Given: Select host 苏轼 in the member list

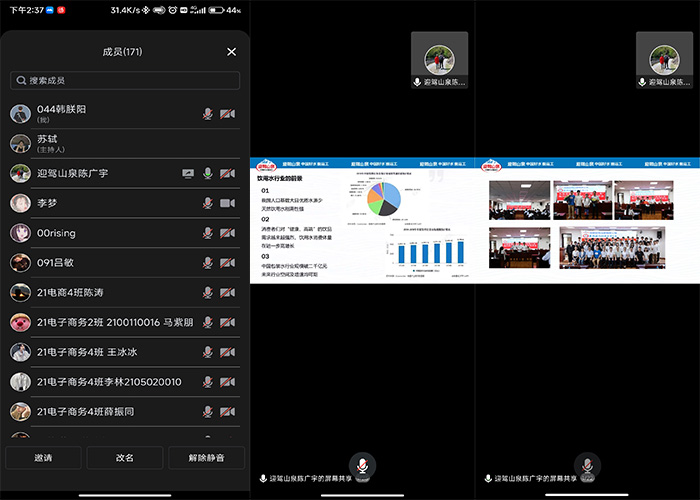Looking at the screenshot, I should click(100, 143).
